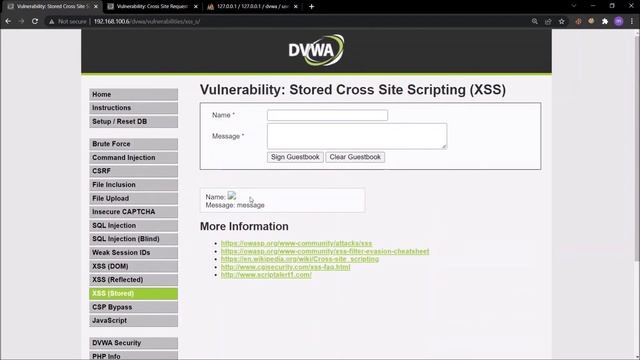This screenshot has width=640, height=360.
Task: Open the purple profile avatar icon
Action: [618, 21]
